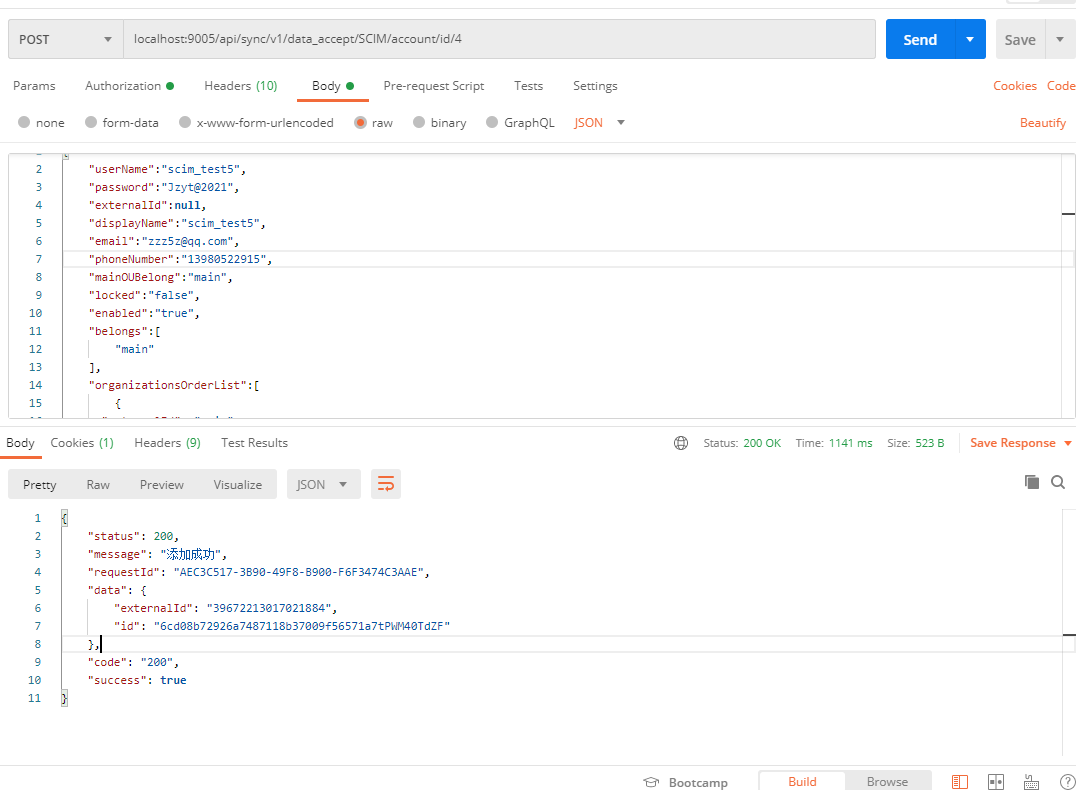
Task: Click the wrap lines icon in response toolbar
Action: point(385,484)
